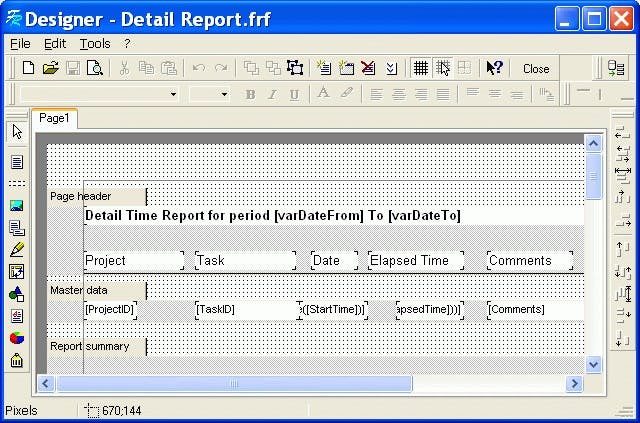Toggle Bold text formatting
The image size is (640, 423).
point(251,94)
